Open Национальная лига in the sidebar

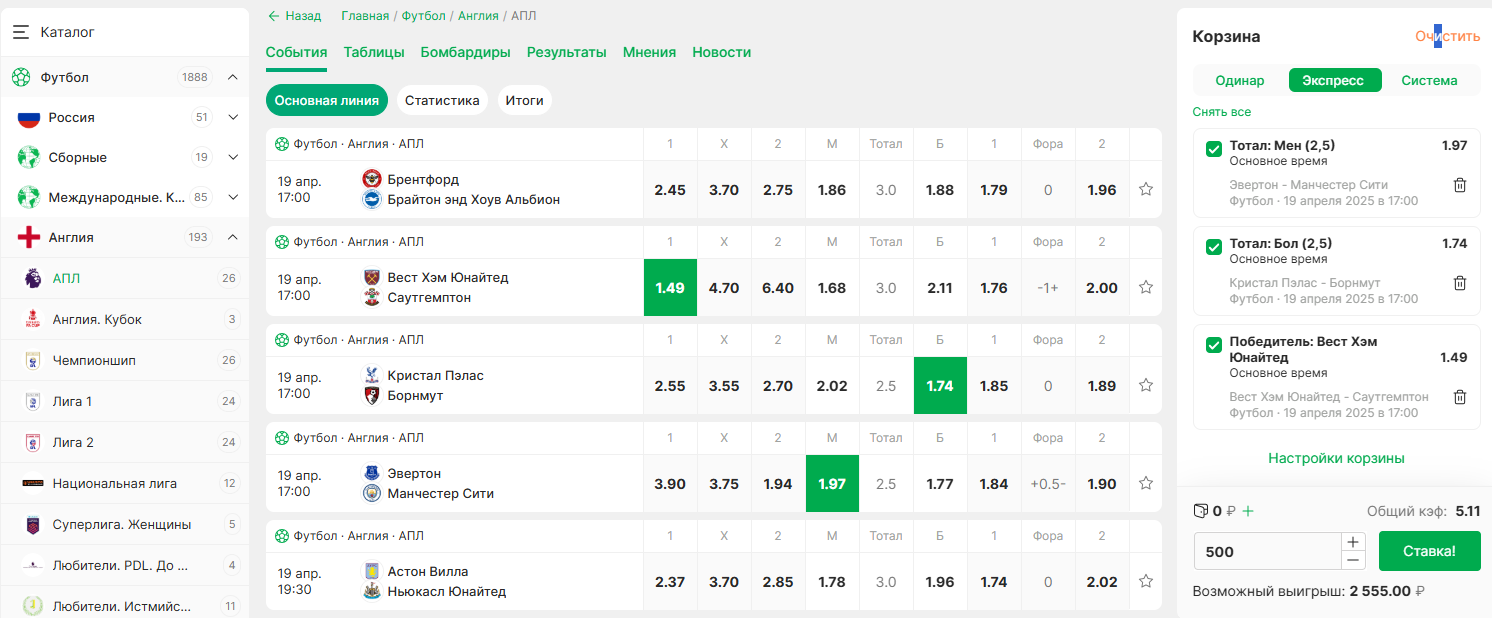tap(125, 483)
